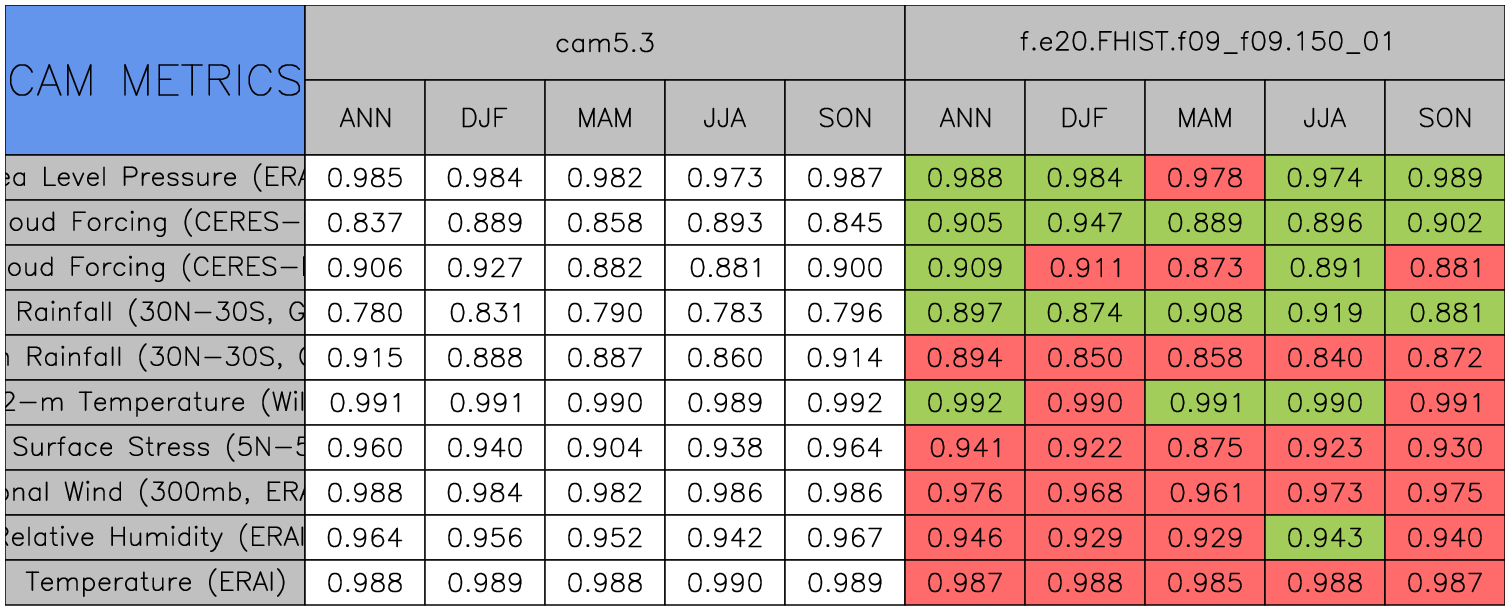1510x611 pixels.
Task: Click the ANN column under cam5.3
Action: click(x=365, y=118)
